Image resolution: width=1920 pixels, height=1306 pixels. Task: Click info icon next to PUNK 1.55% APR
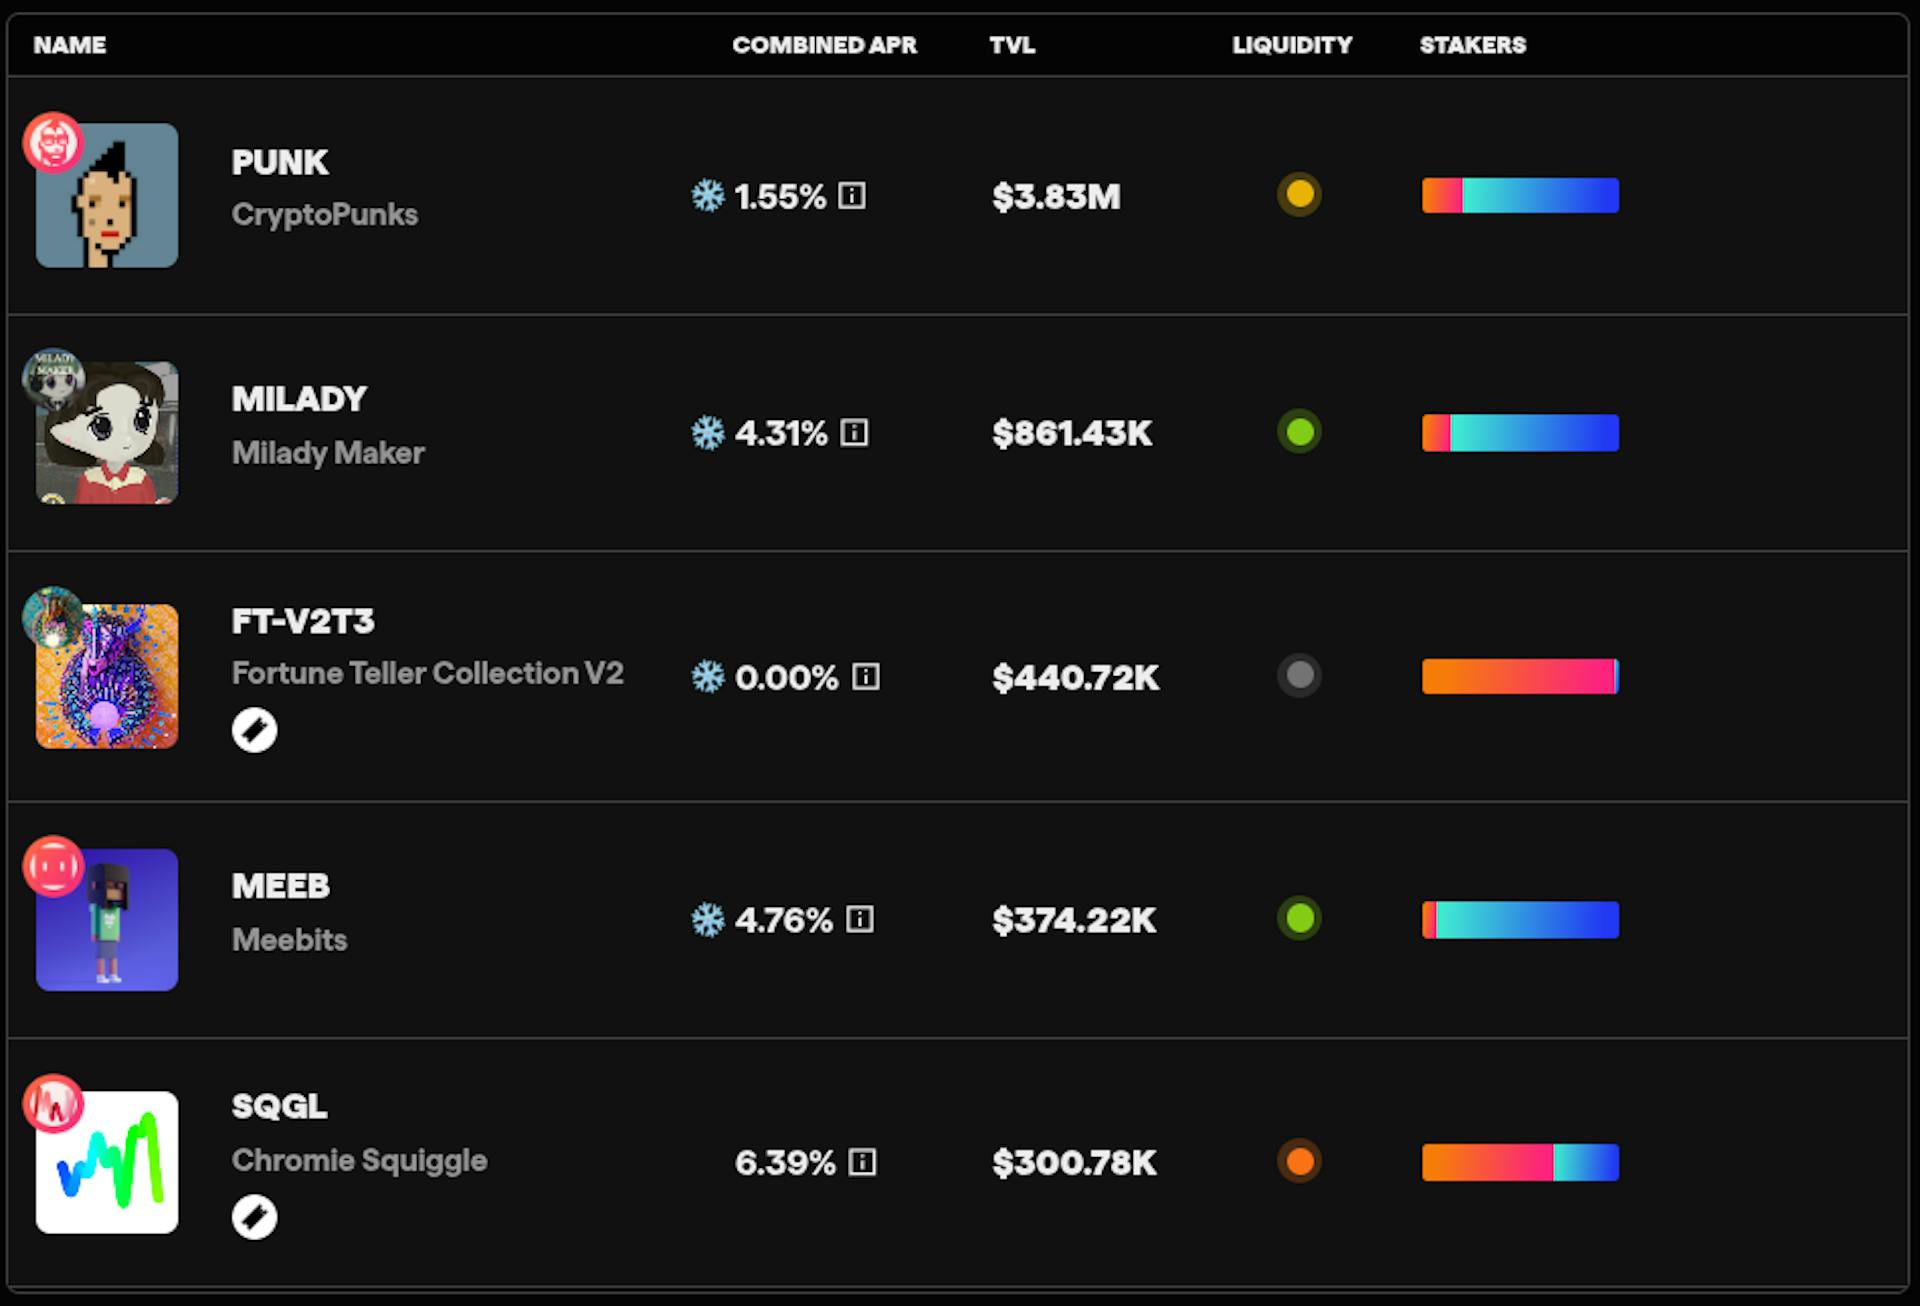coord(851,195)
